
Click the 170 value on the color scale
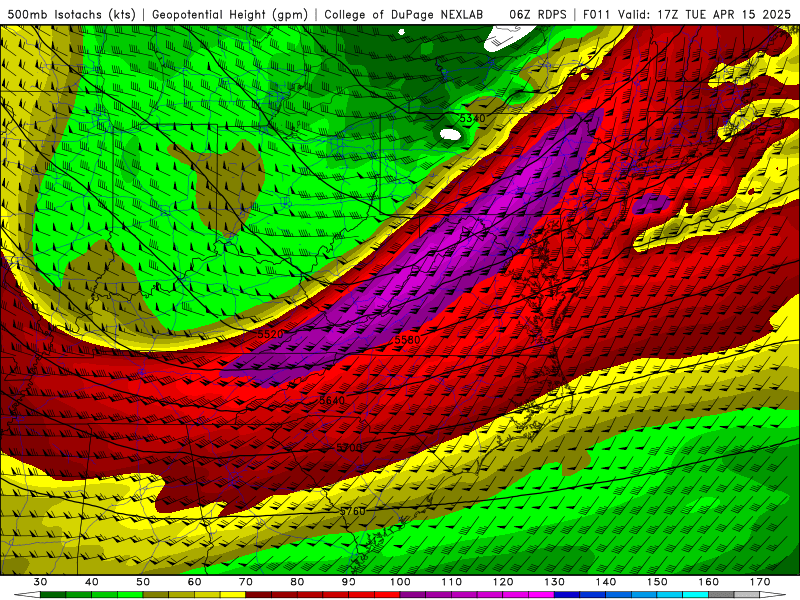(760, 582)
